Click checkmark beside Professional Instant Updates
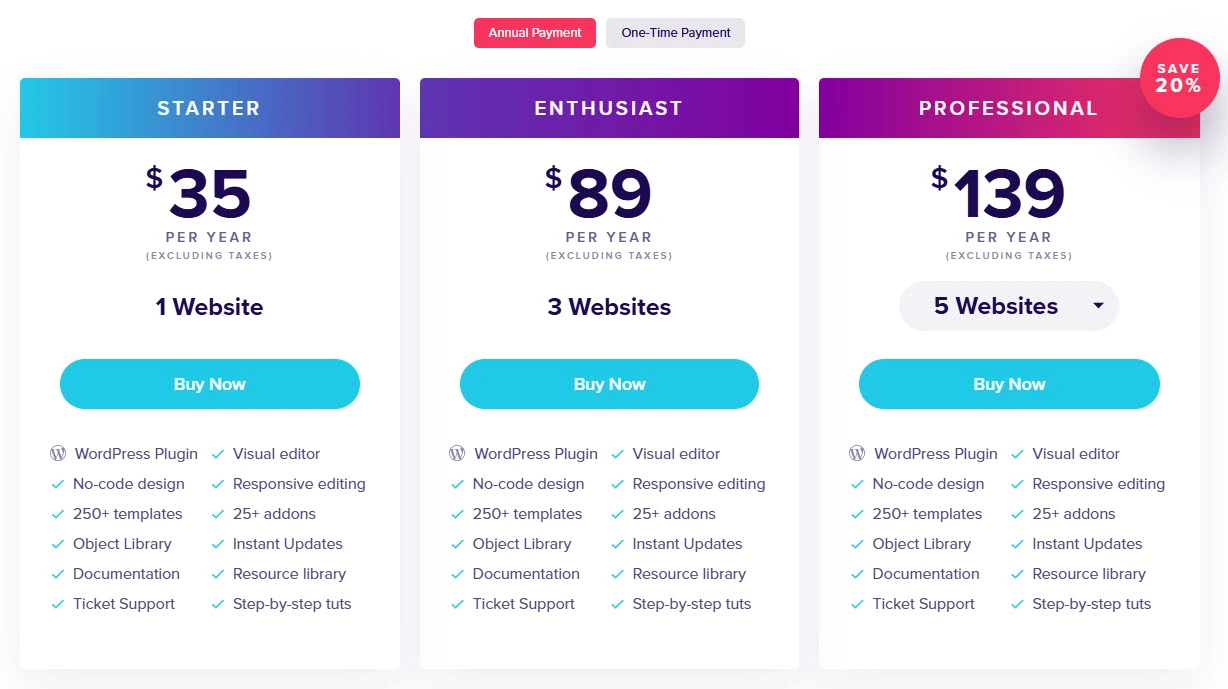Screen dimensions: 1228x689 coord(1017,544)
